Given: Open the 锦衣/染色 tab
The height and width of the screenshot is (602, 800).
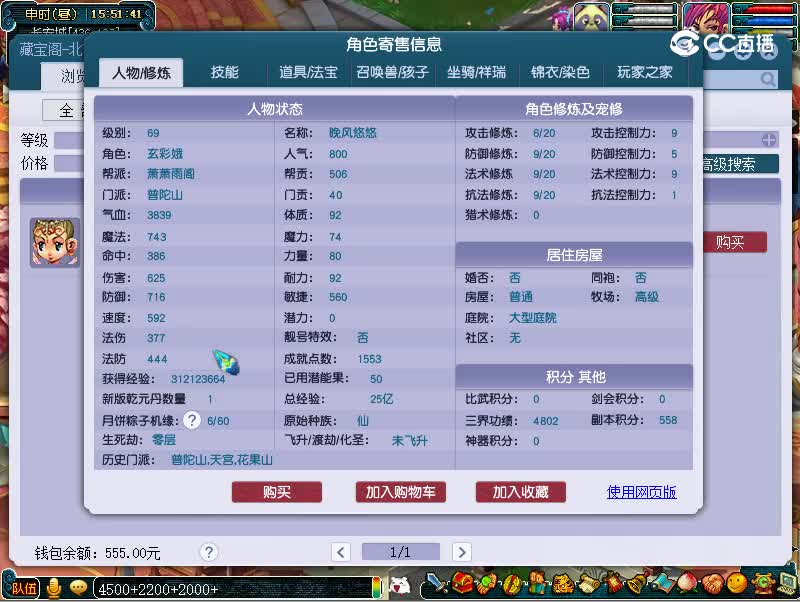Looking at the screenshot, I should tap(560, 72).
